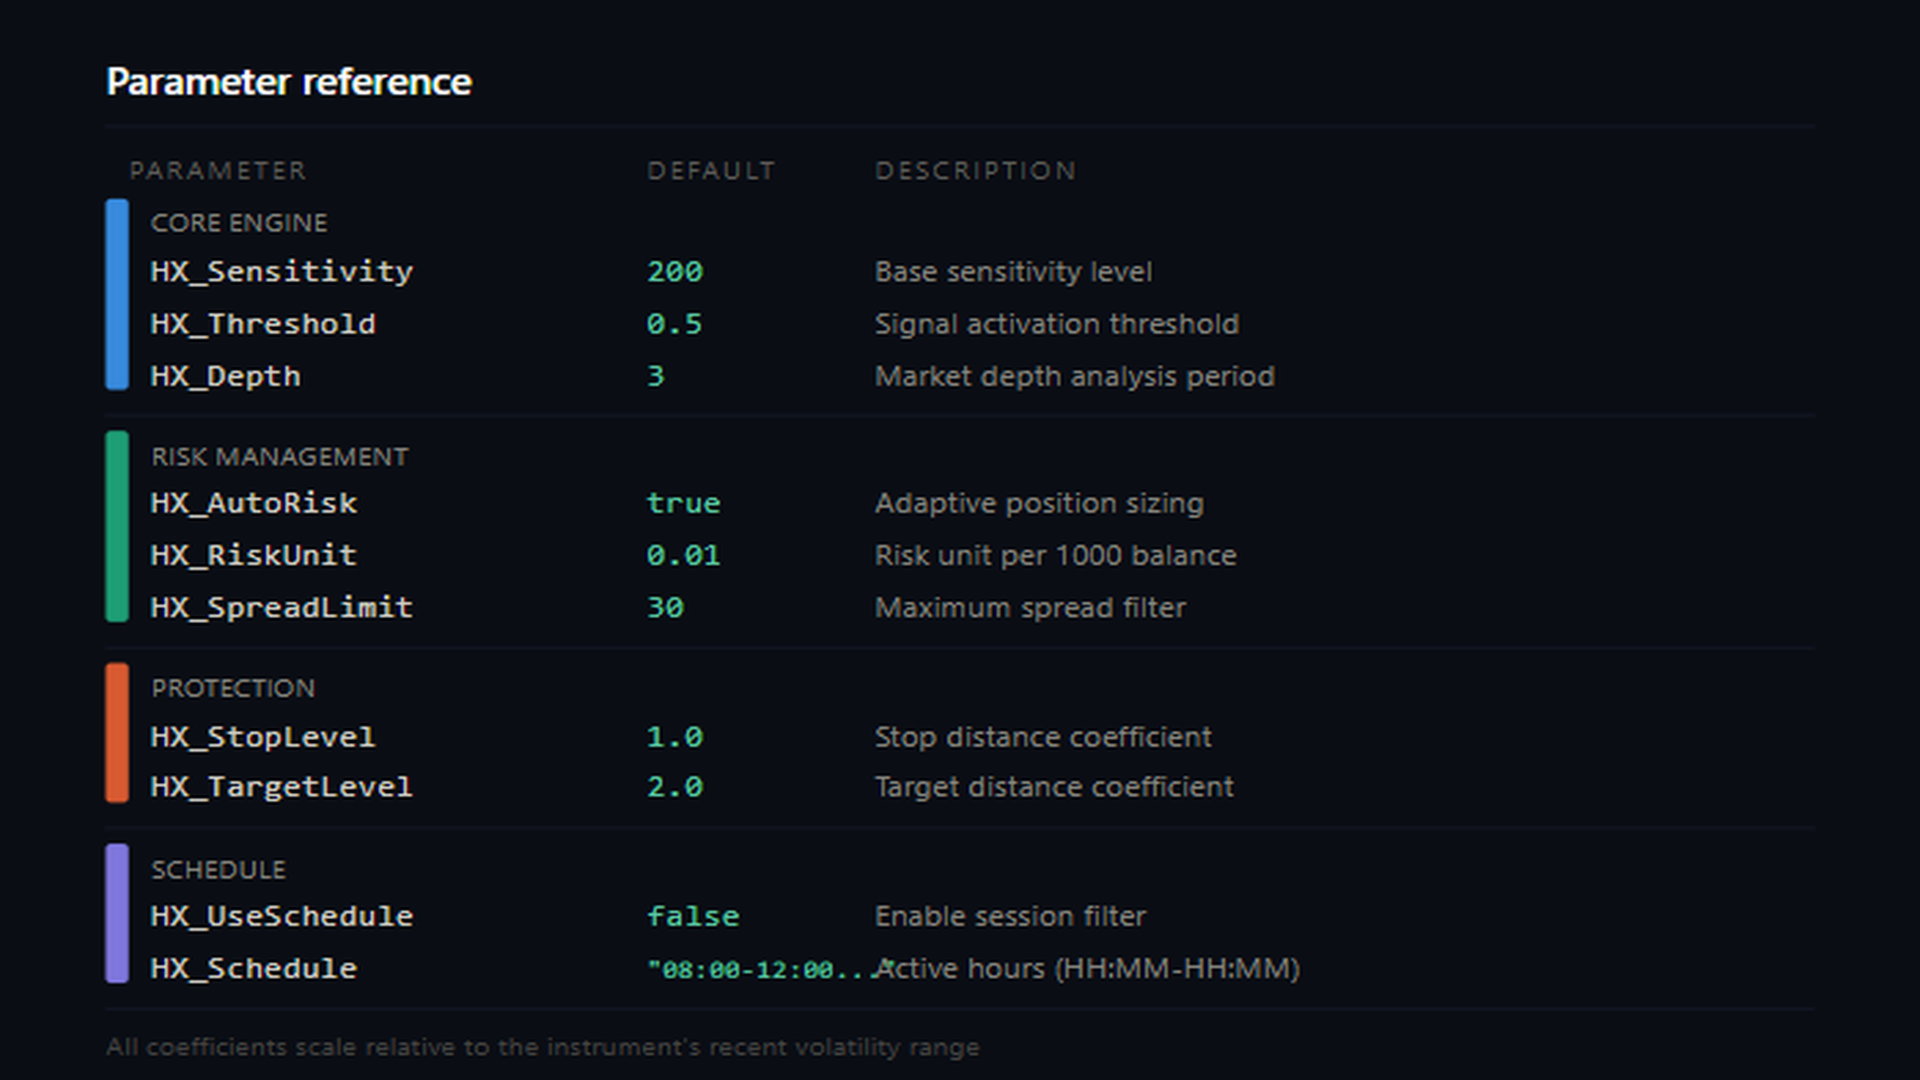
Task: Click the purple Schedule color bar
Action: pyautogui.click(x=117, y=913)
